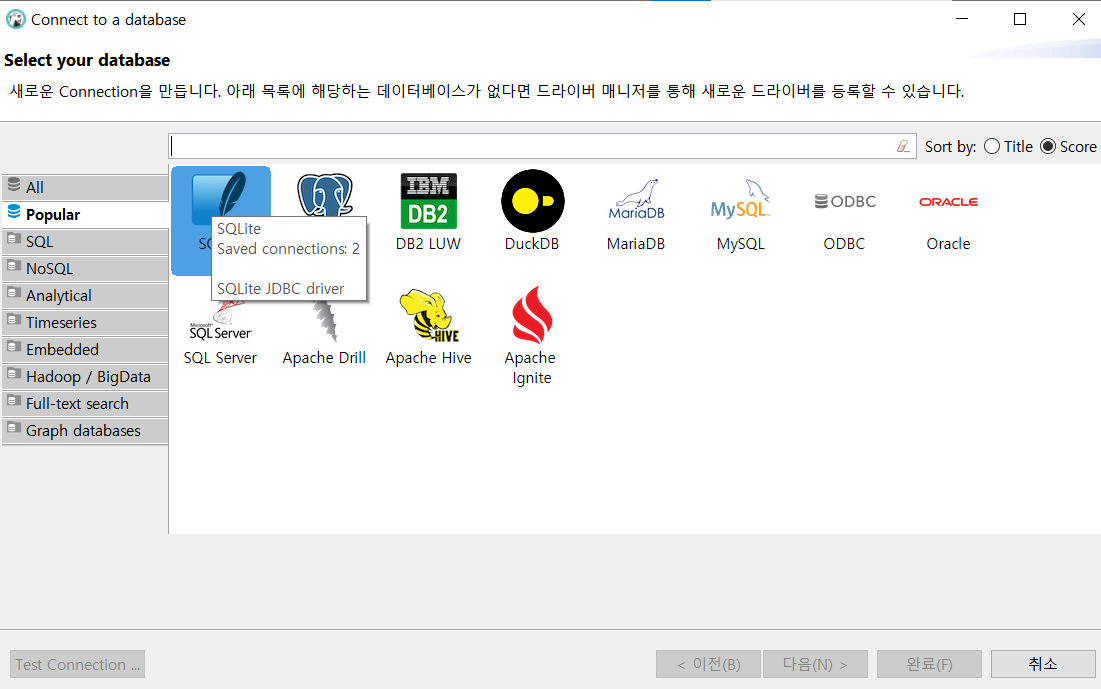Pick the DuckDB database icon
Viewport: 1101px width, 689px height.
click(x=532, y=211)
